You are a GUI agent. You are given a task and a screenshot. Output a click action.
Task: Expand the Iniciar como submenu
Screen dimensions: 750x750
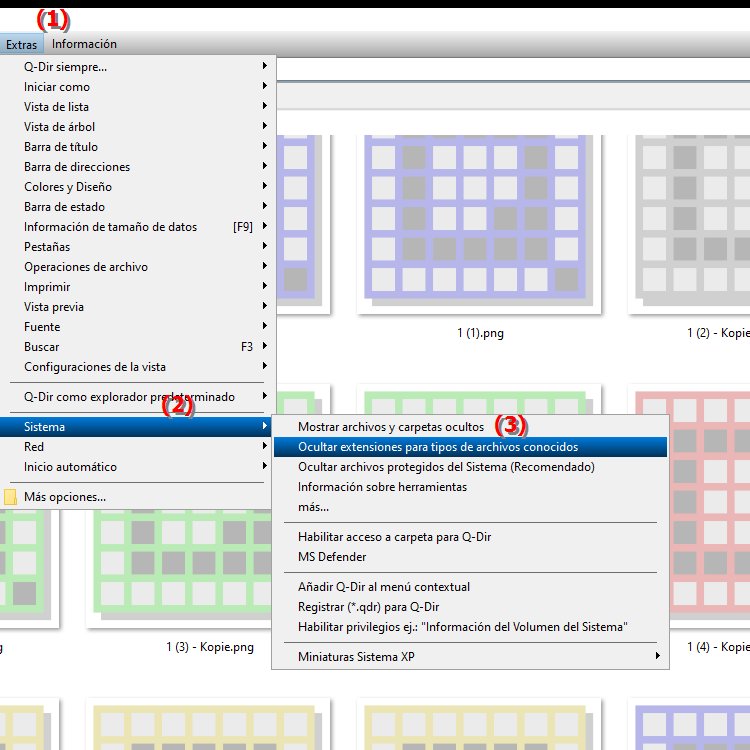click(138, 87)
